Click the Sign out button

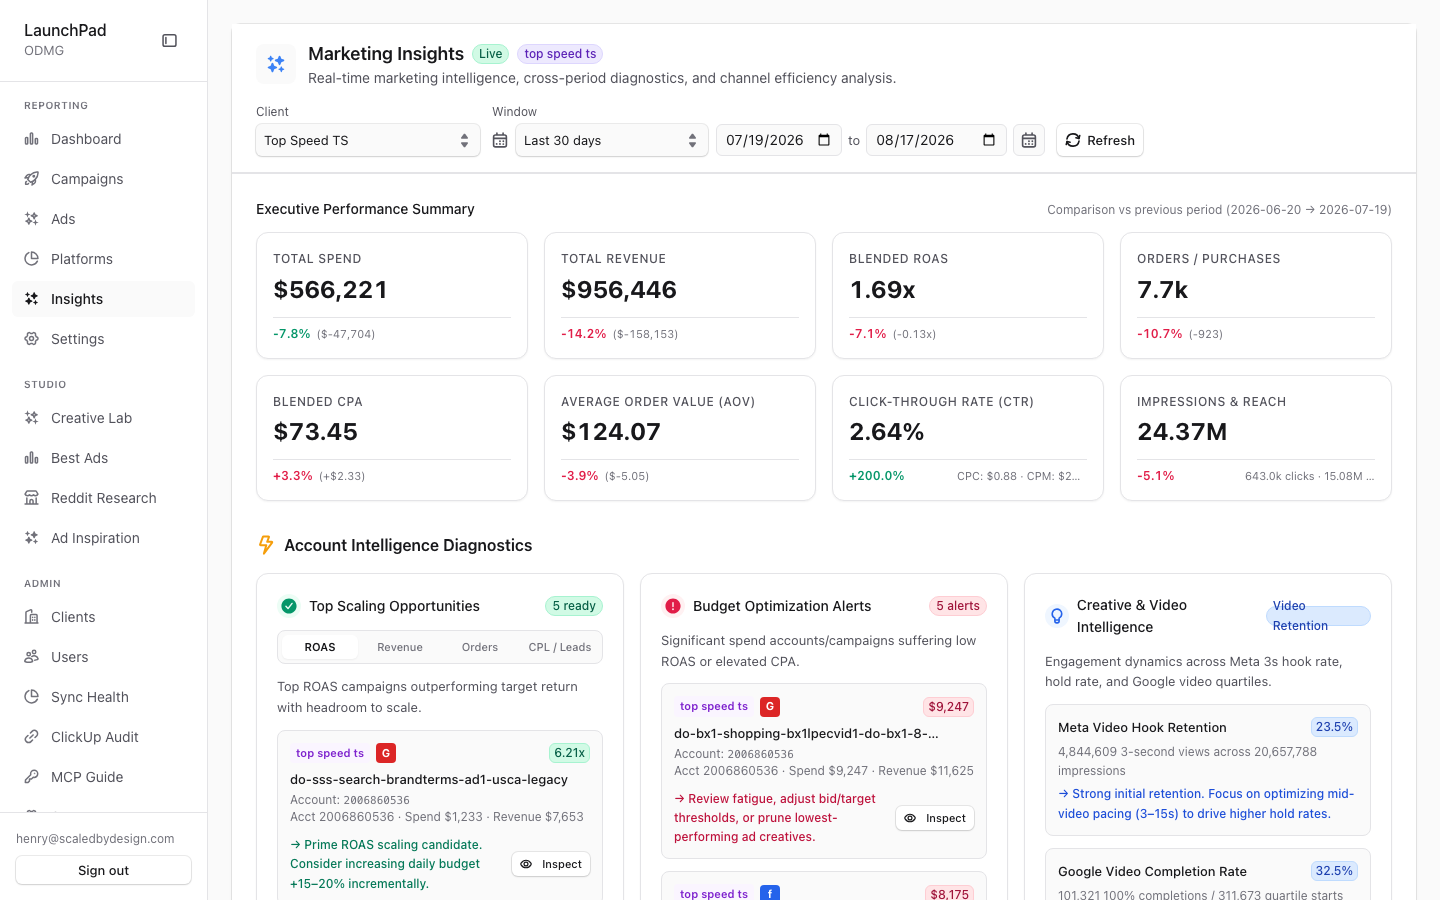pos(103,870)
